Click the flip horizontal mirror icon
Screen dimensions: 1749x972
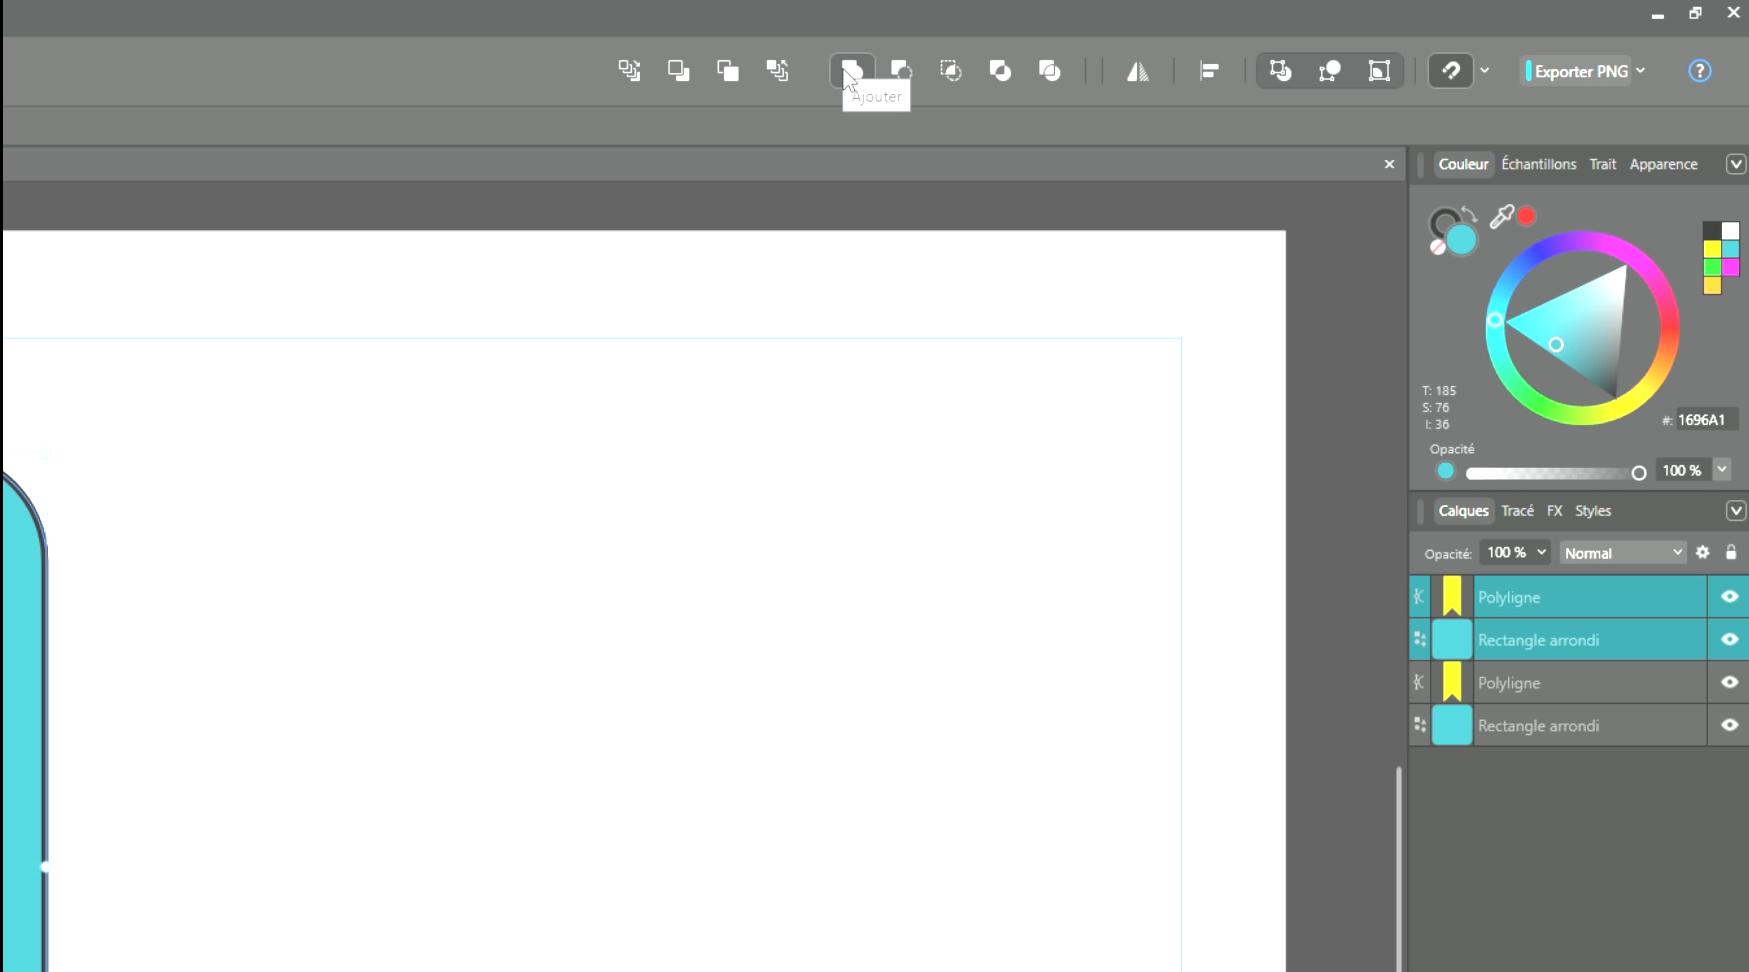click(x=1138, y=71)
